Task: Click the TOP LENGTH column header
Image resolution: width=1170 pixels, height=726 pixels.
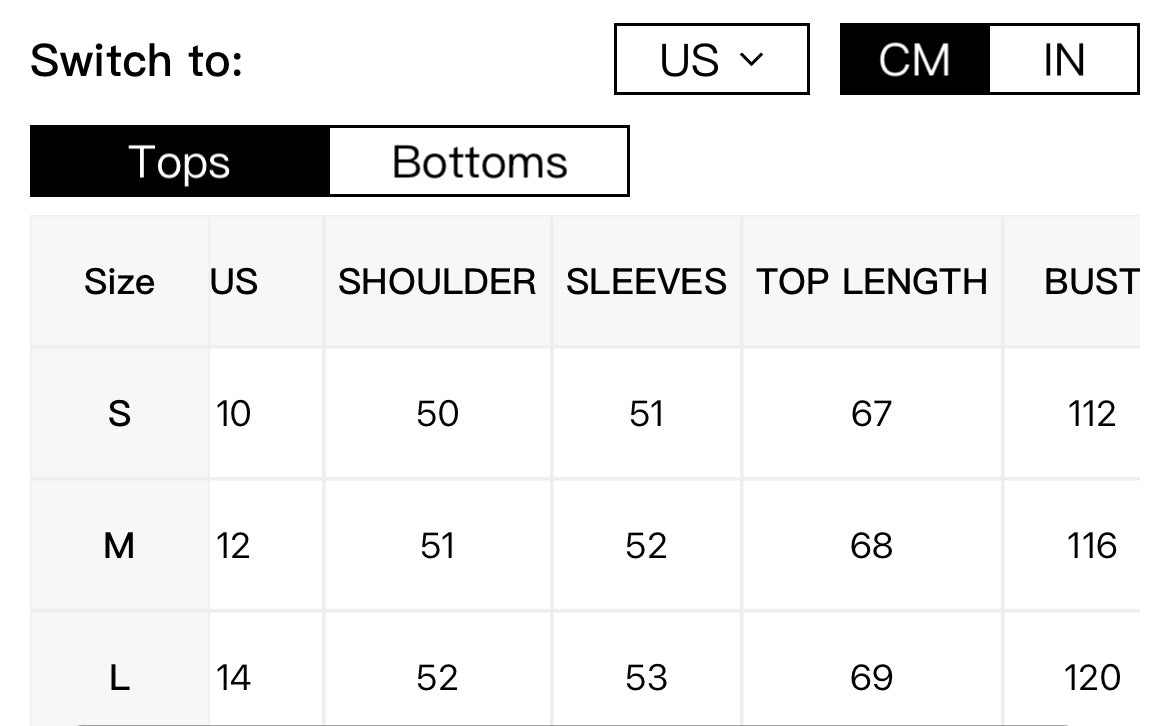Action: 872,282
